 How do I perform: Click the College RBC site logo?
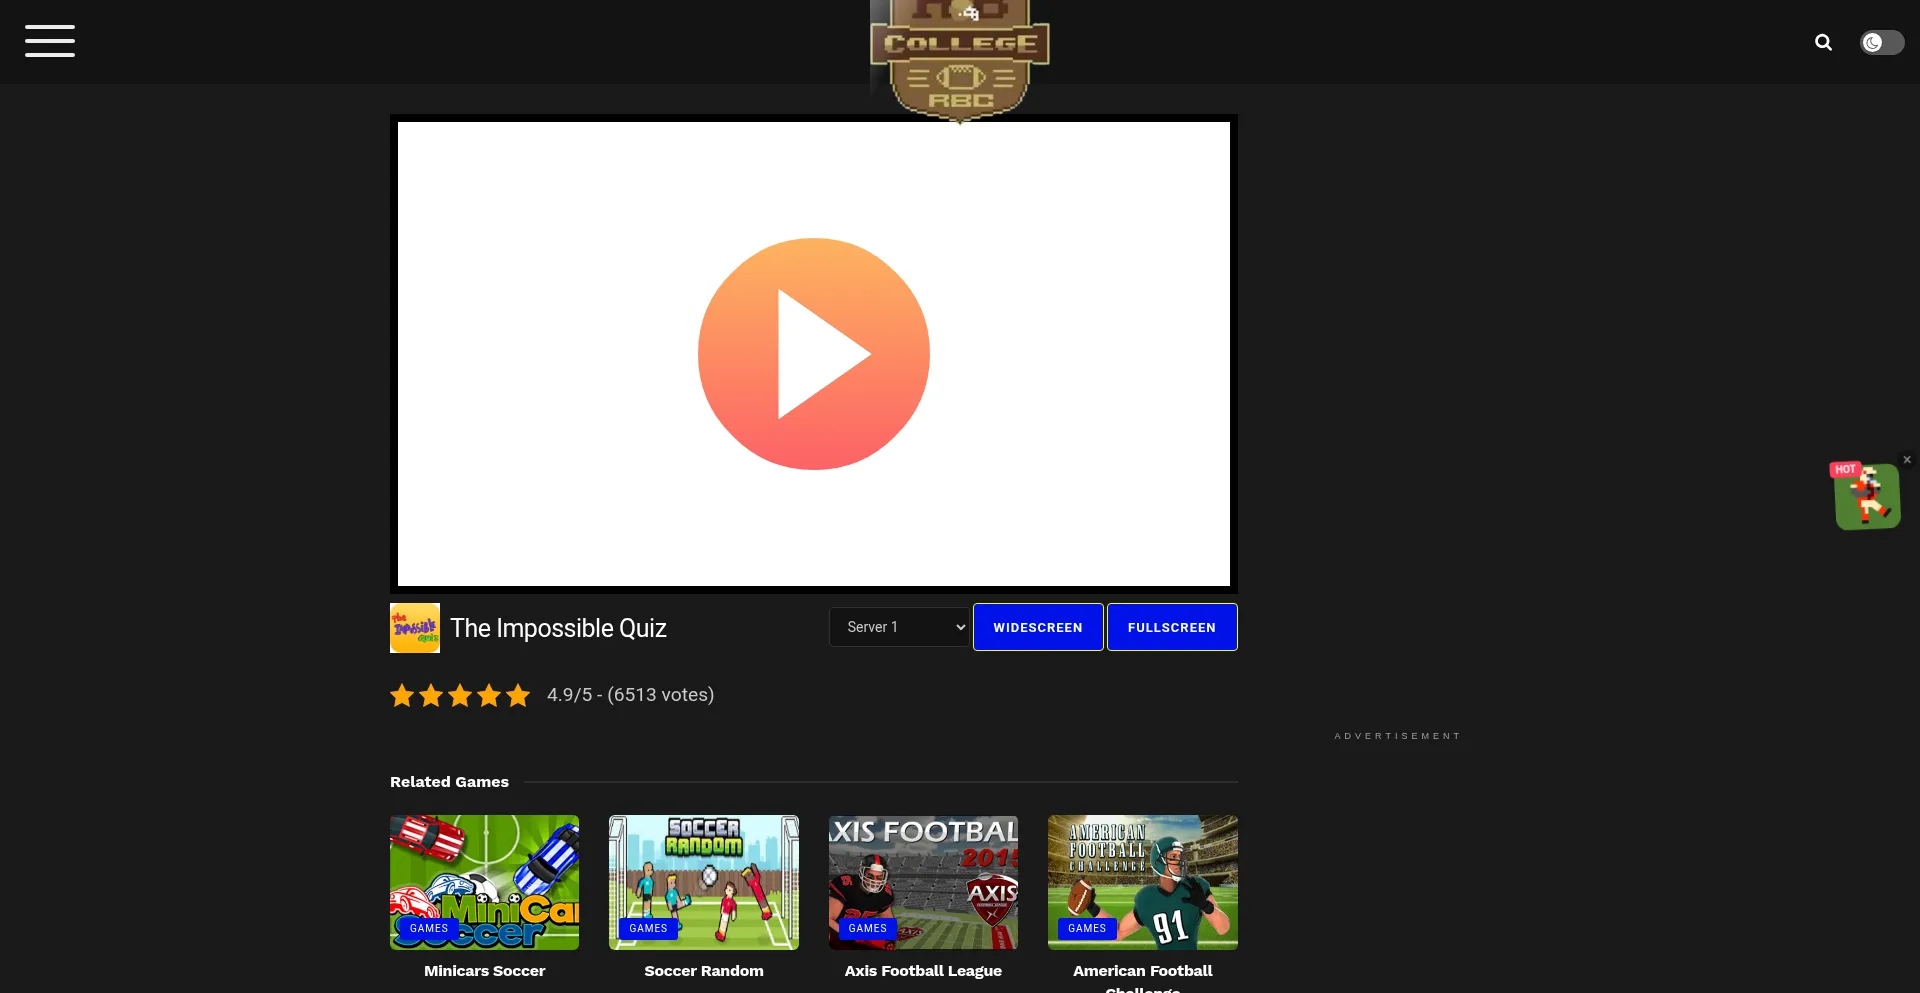[959, 60]
